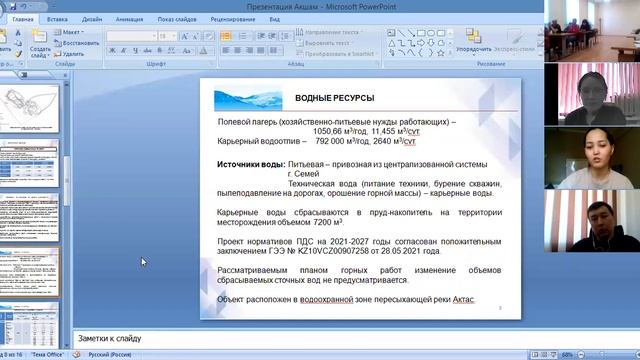Select the Triangle shape in gallery
The height and width of the screenshot is (360, 640).
[391, 43]
